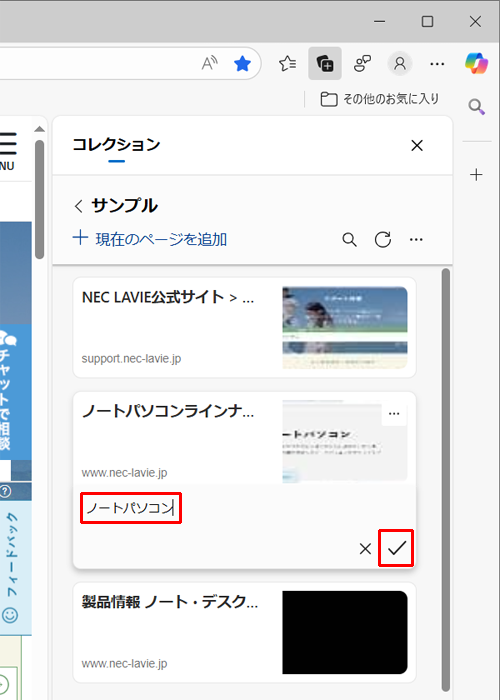Open the user profile icon
Viewport: 500px width, 700px height.
pos(400,63)
